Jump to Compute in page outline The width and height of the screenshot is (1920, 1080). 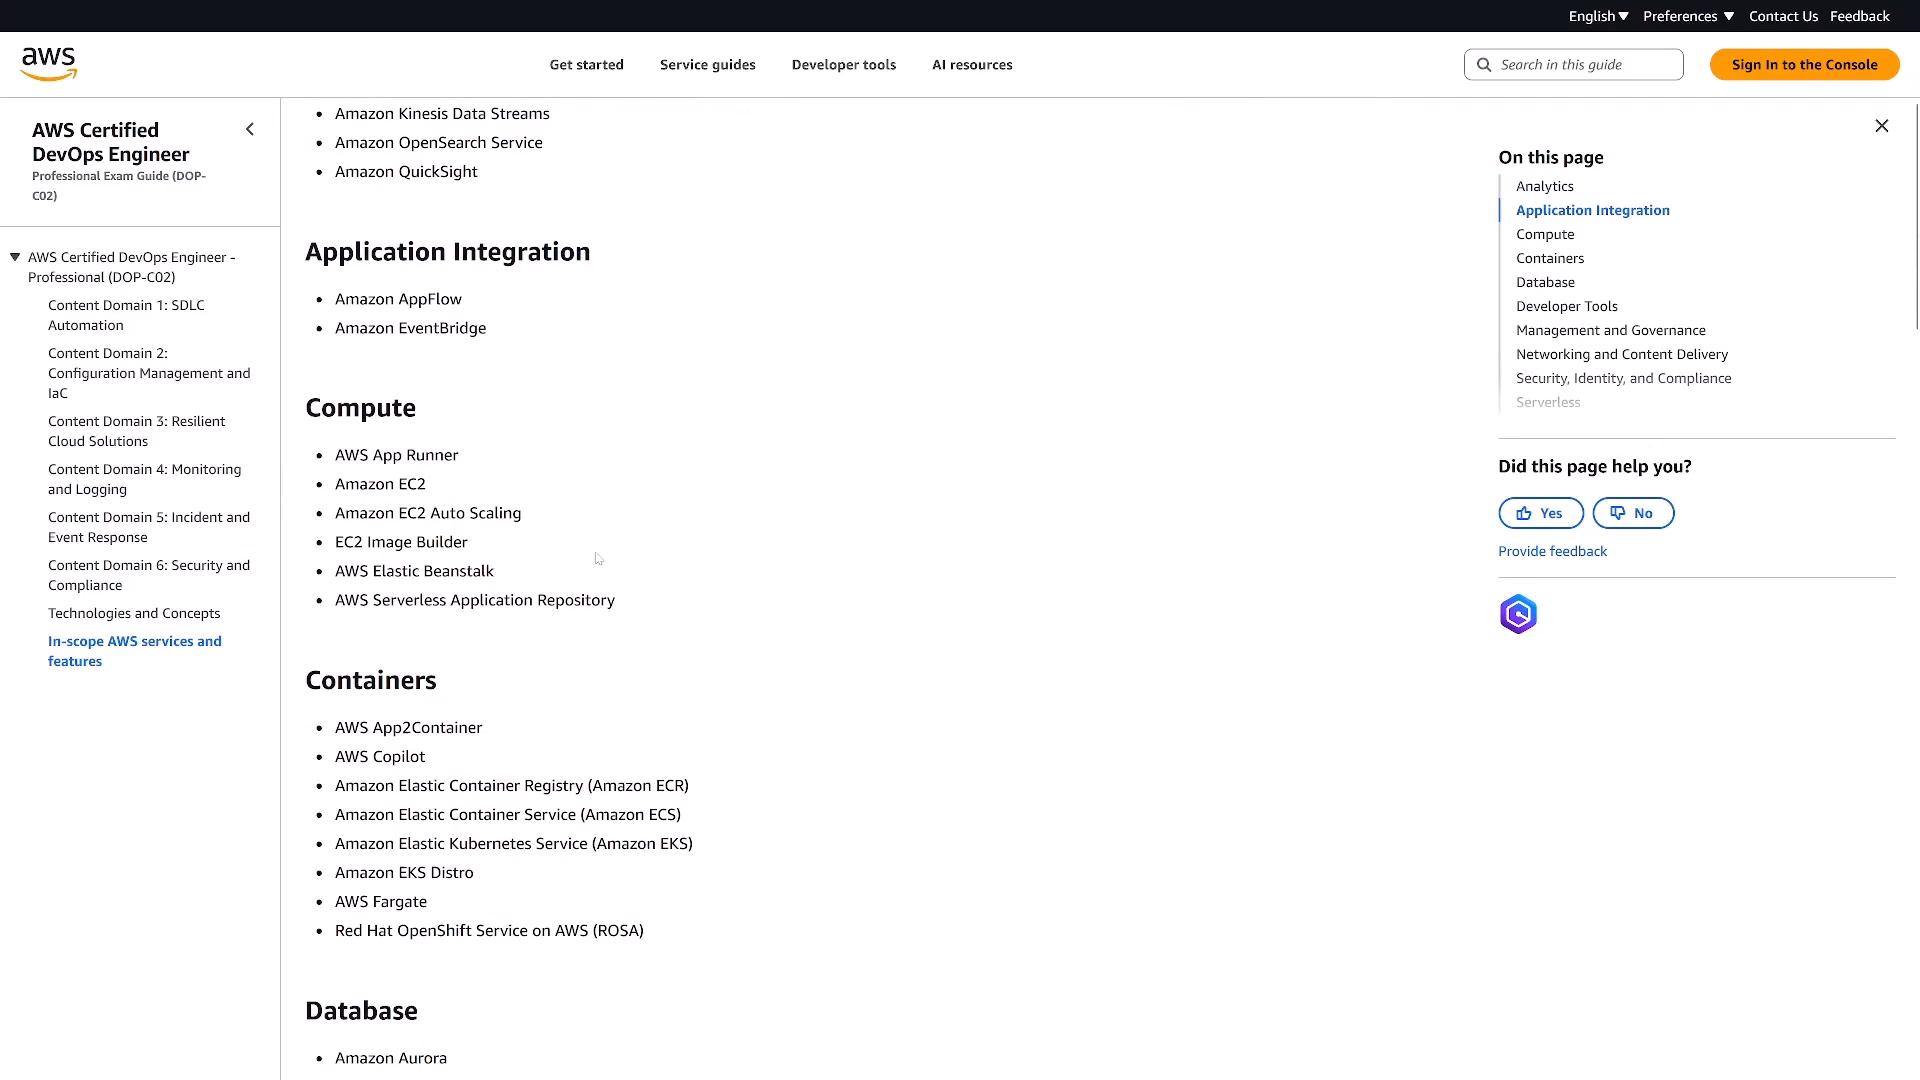pyautogui.click(x=1544, y=234)
